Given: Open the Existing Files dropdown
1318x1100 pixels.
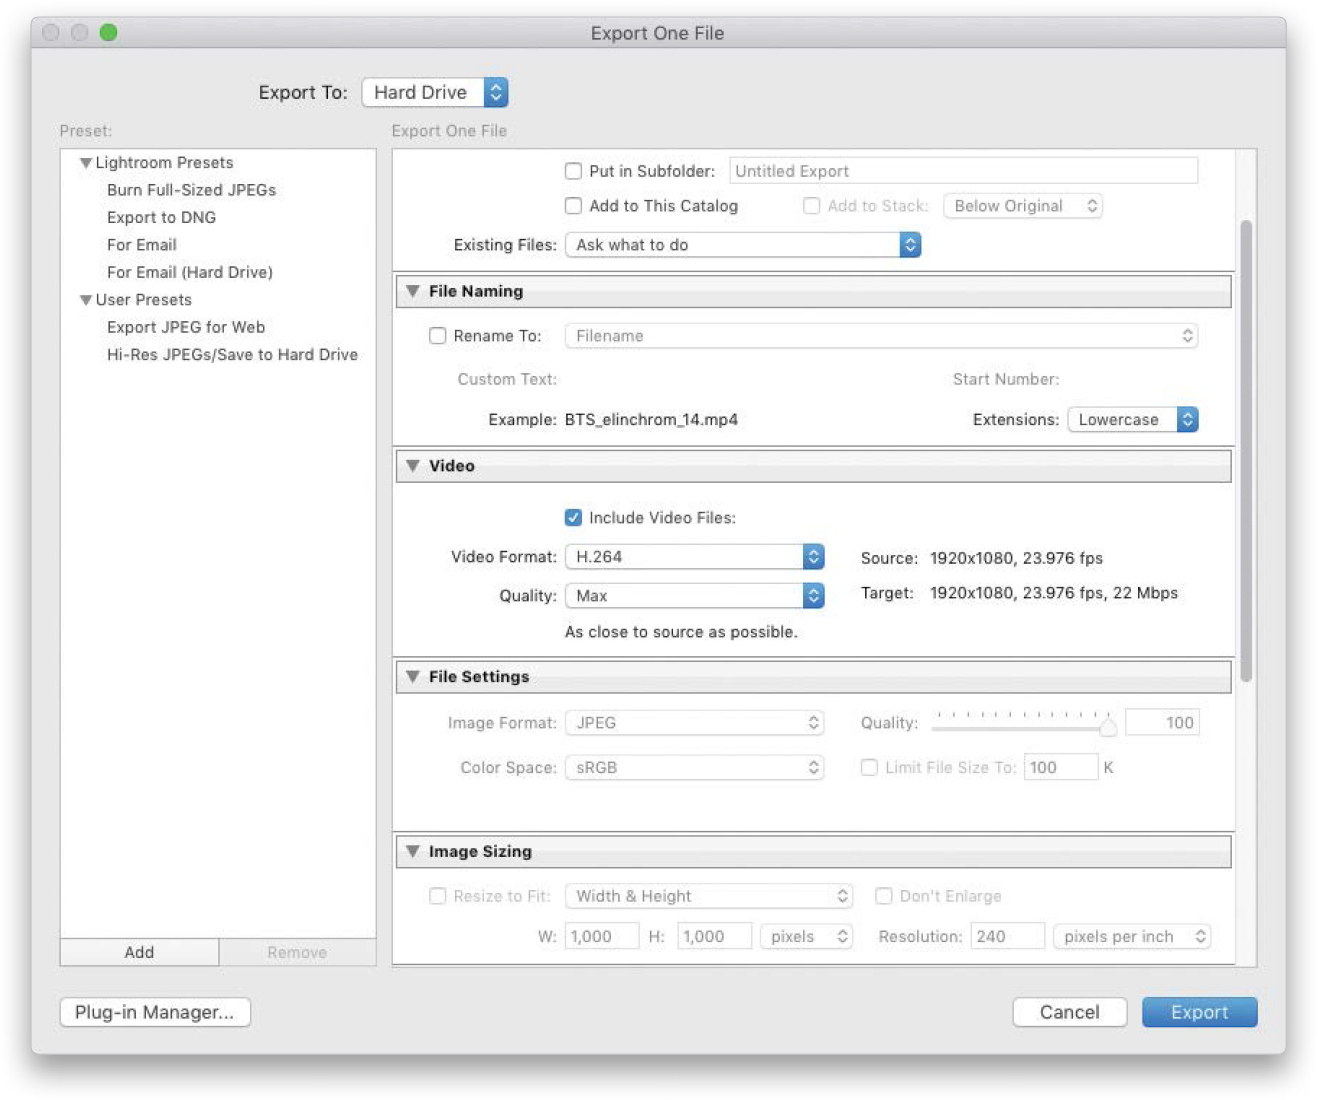Looking at the screenshot, I should click(x=743, y=245).
